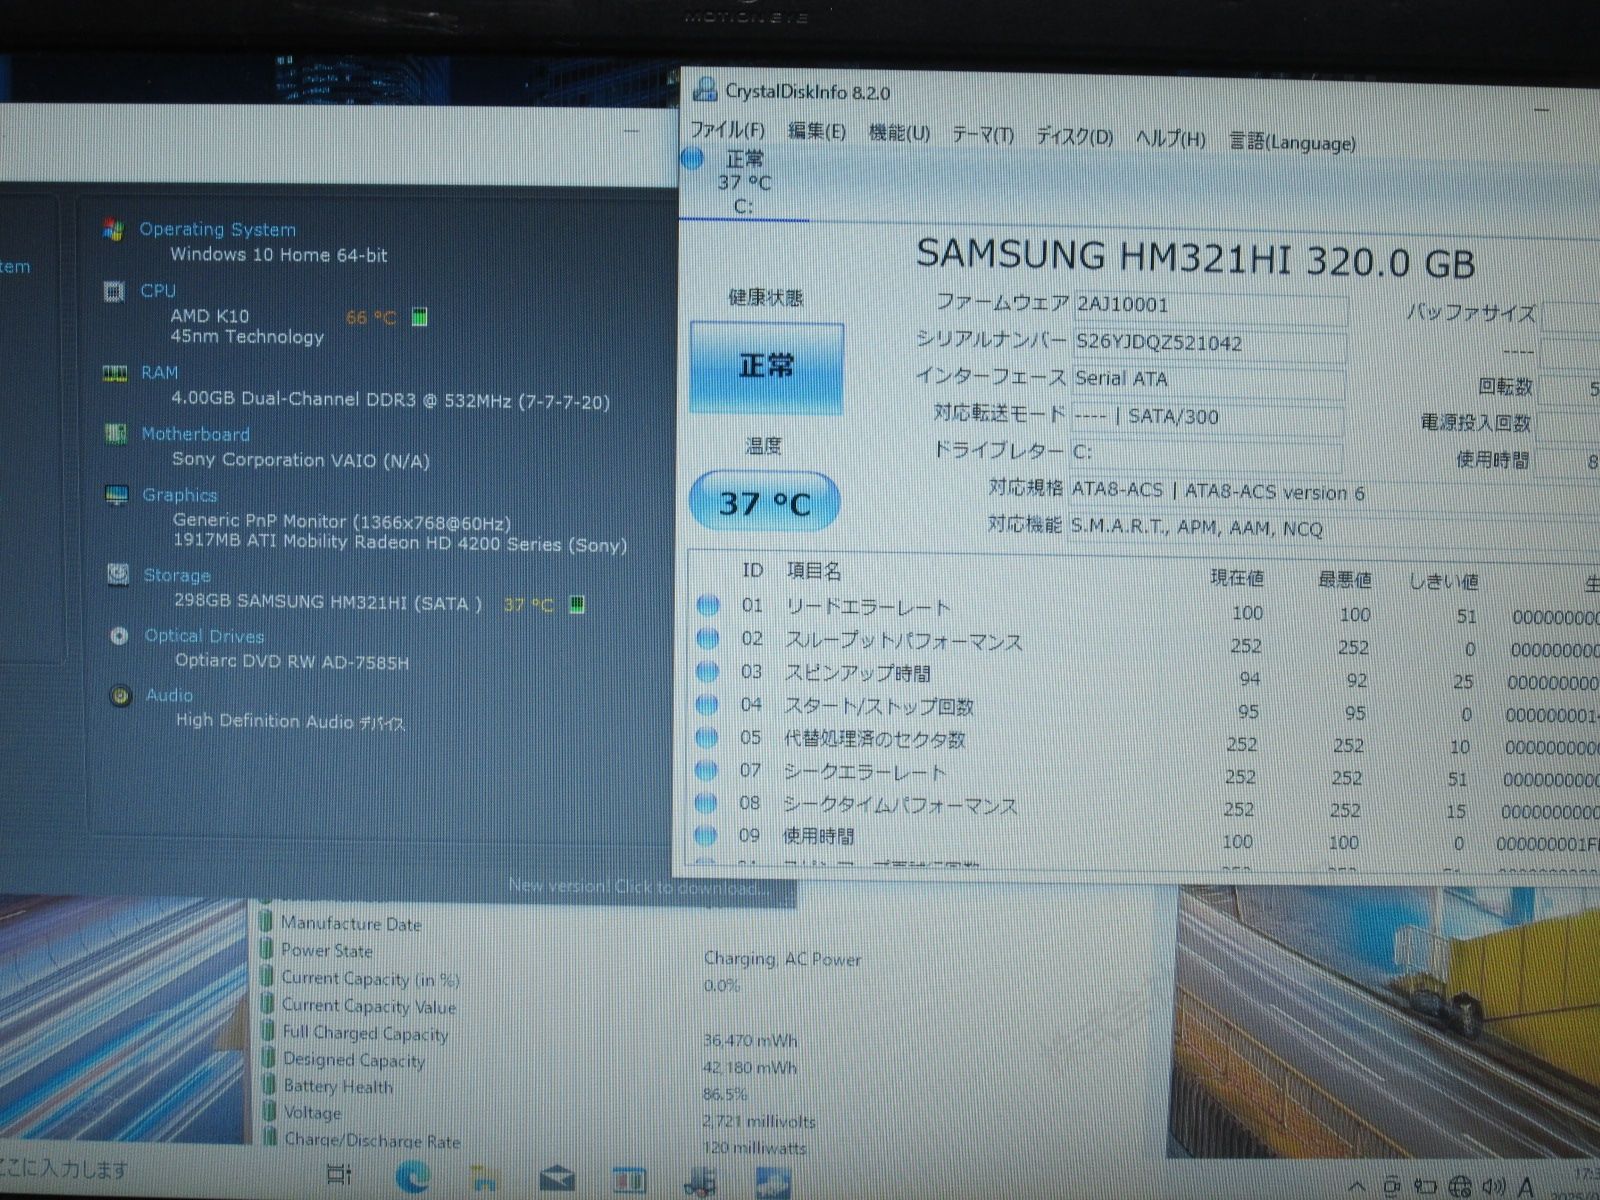Viewport: 1600px width, 1200px height.
Task: Open File Explorer from the taskbar
Action: pos(485,1178)
